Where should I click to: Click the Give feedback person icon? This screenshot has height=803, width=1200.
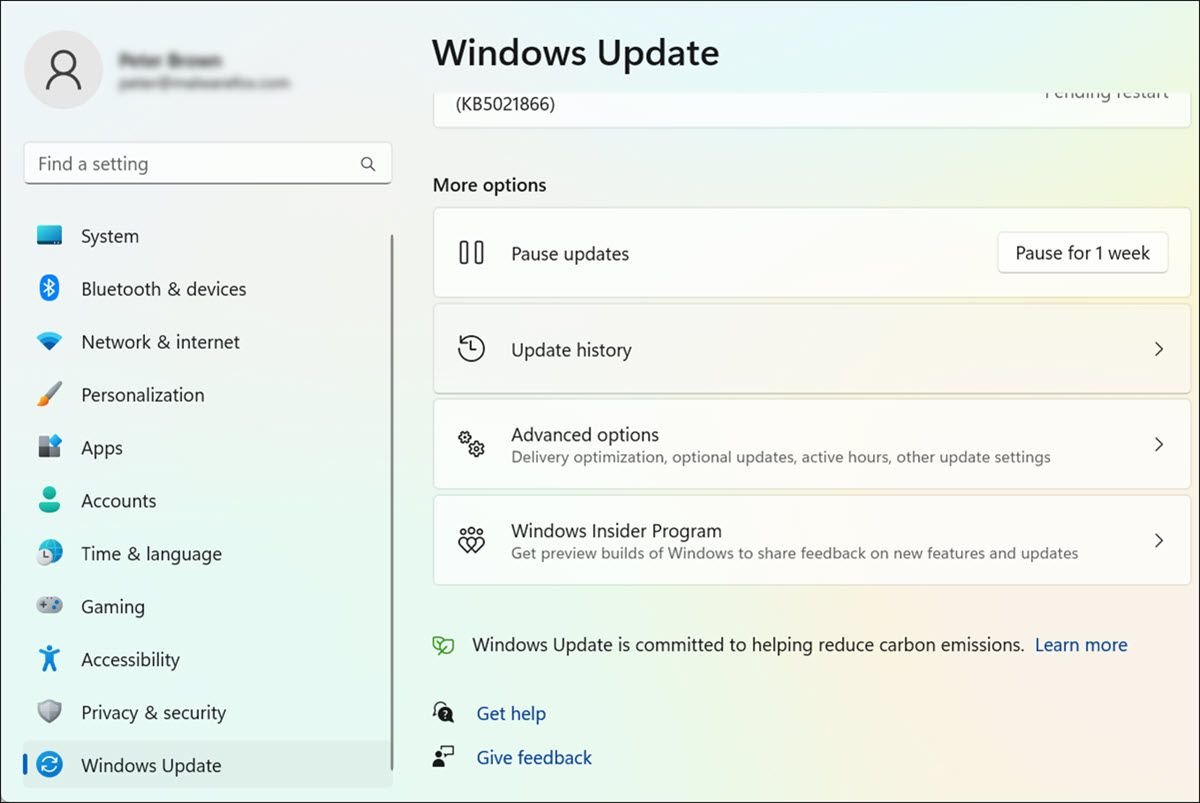tap(443, 757)
